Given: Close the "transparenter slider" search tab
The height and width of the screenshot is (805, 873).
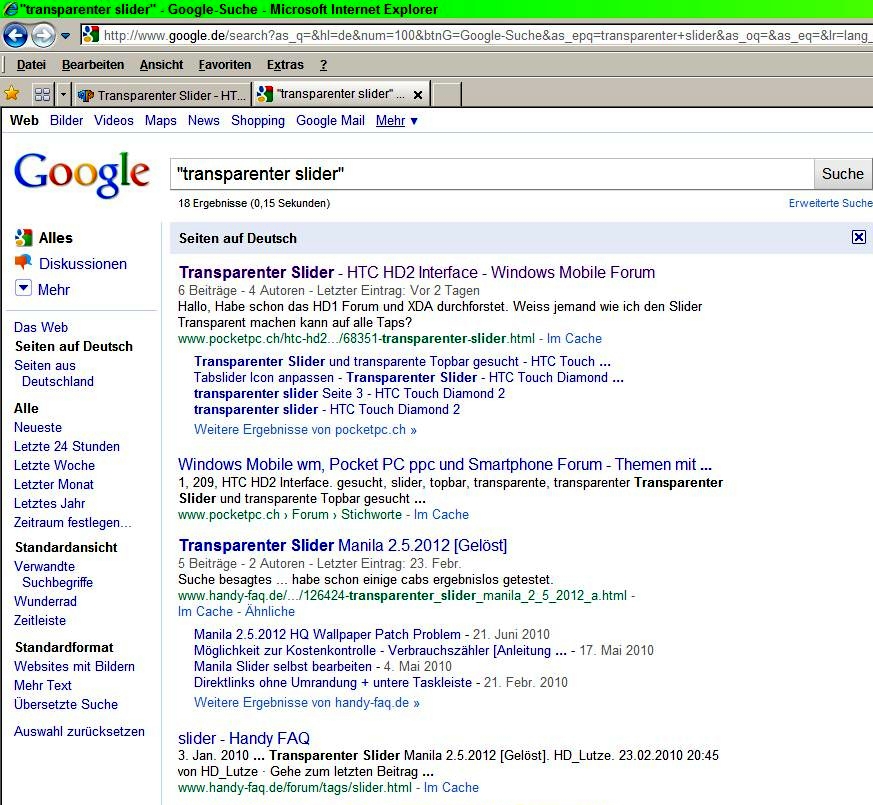Looking at the screenshot, I should (418, 95).
